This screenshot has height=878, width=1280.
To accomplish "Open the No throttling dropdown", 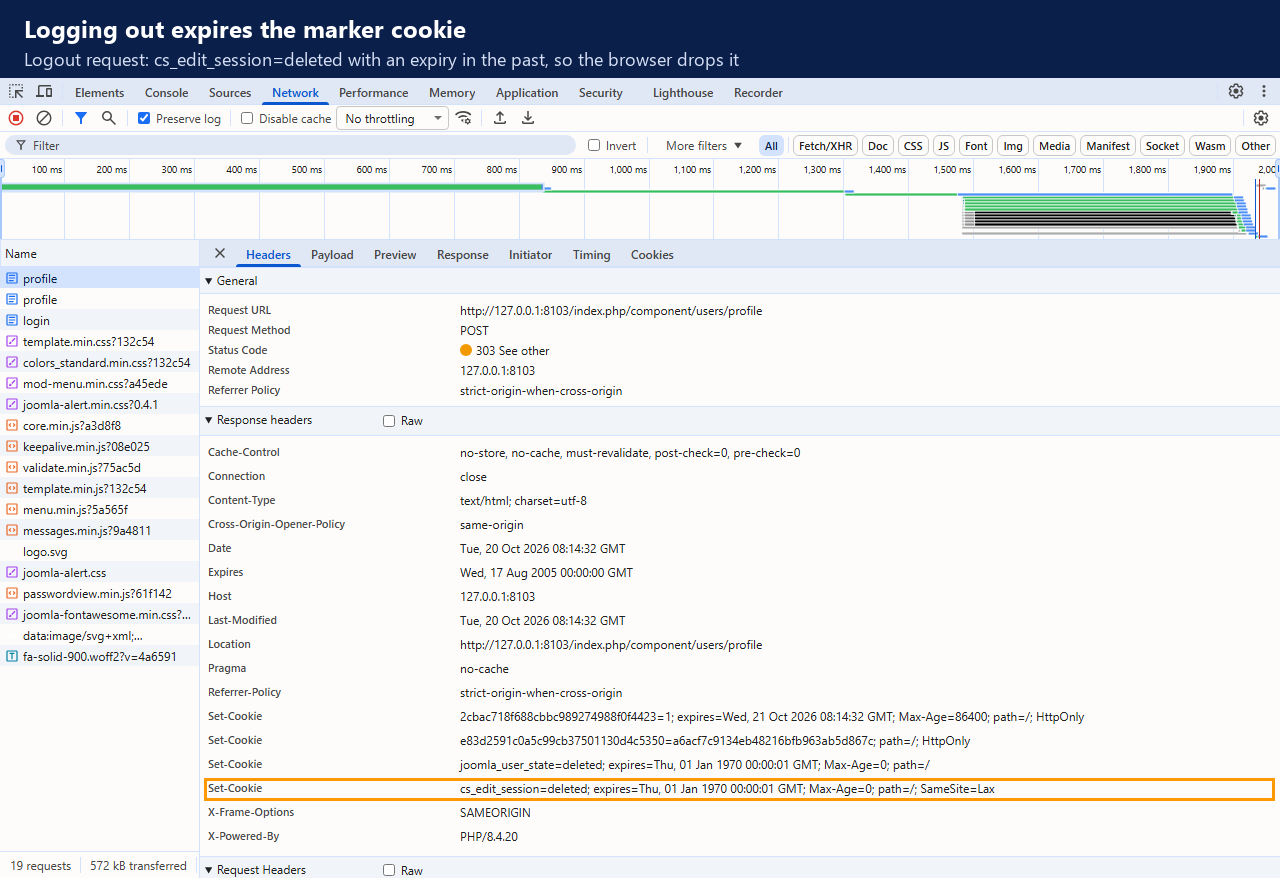I will 393,118.
